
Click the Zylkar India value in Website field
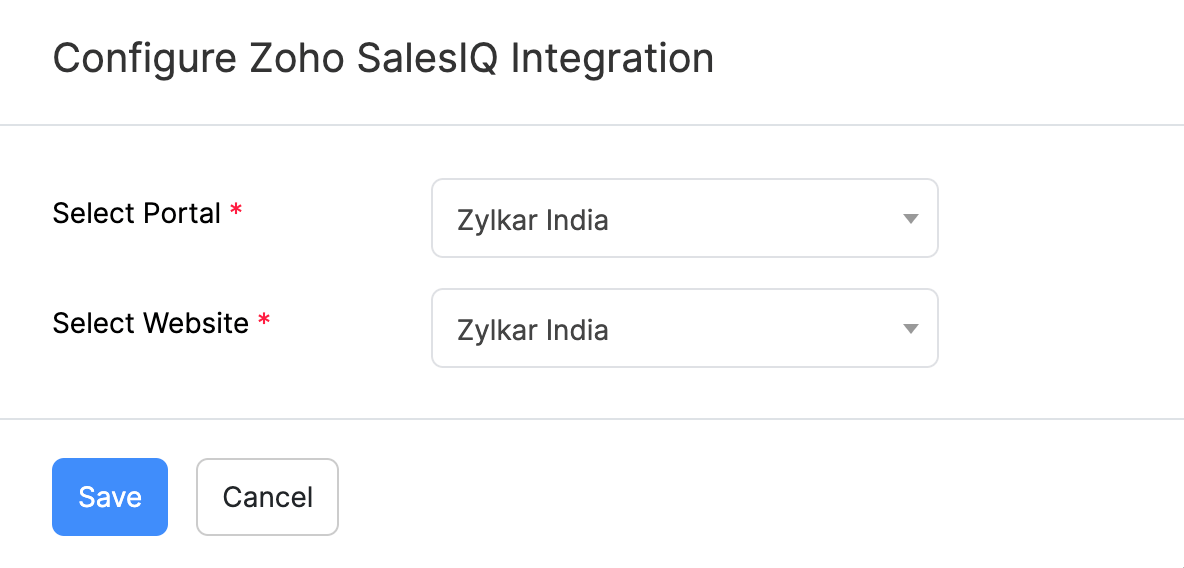[532, 329]
